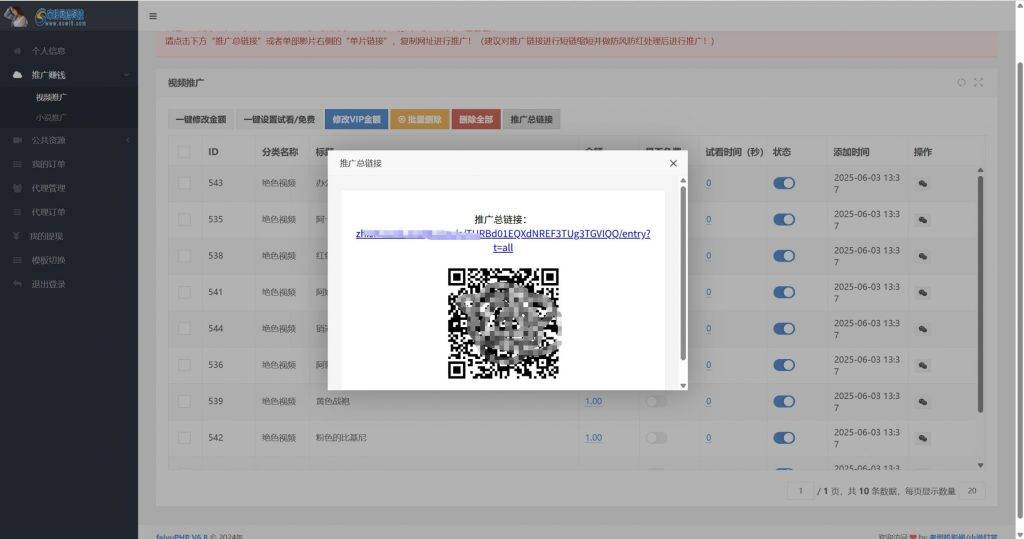Click the link action icon for row 538

pyautogui.click(x=923, y=256)
